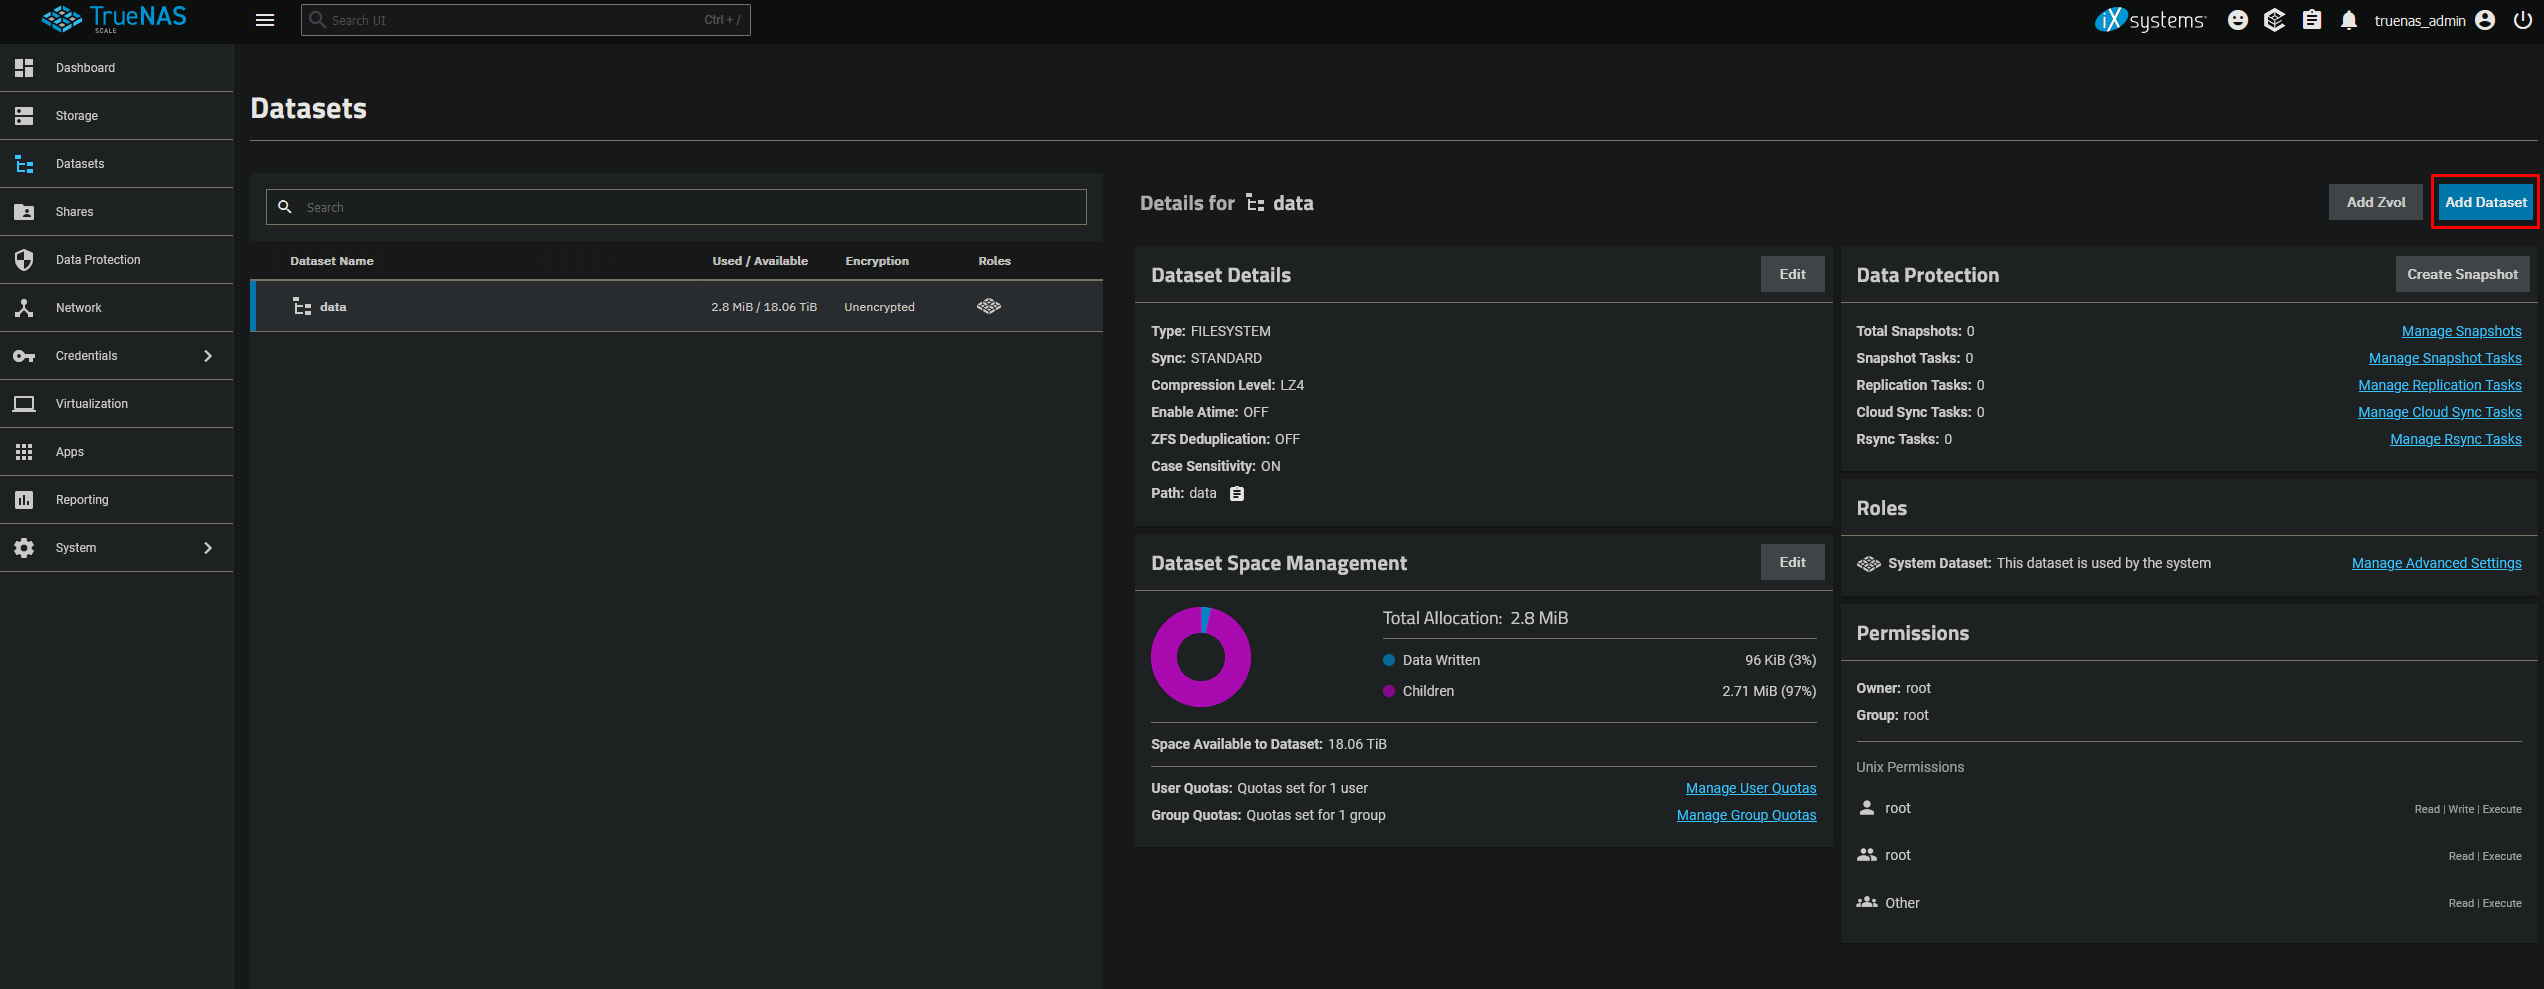
Task: Focus the datasets Search field
Action: pos(690,207)
